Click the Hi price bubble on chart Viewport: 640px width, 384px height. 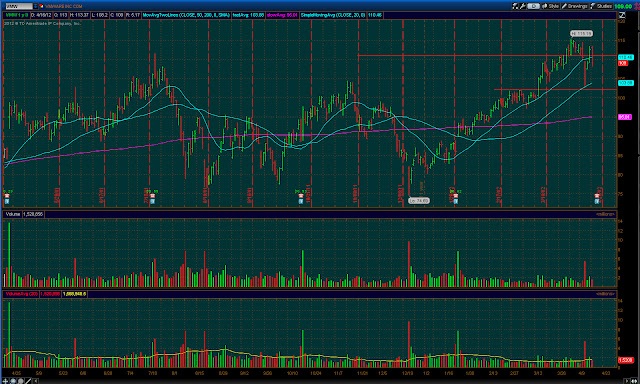coord(581,33)
